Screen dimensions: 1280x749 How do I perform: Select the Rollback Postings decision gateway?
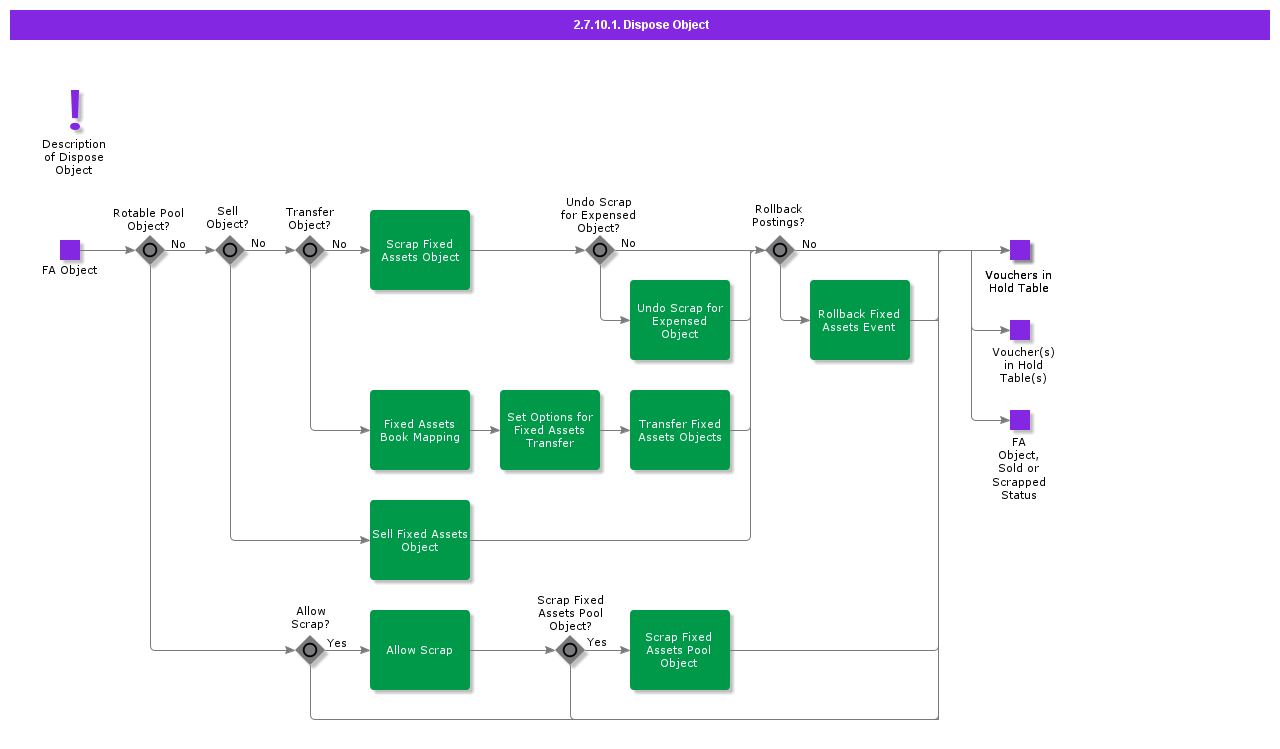pos(780,250)
